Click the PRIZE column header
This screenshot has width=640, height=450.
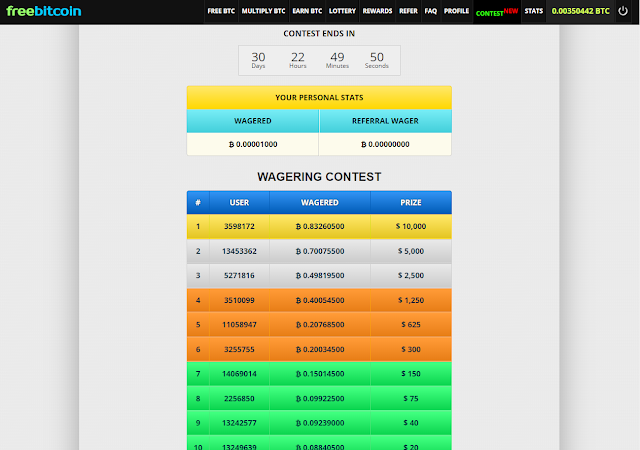411,202
